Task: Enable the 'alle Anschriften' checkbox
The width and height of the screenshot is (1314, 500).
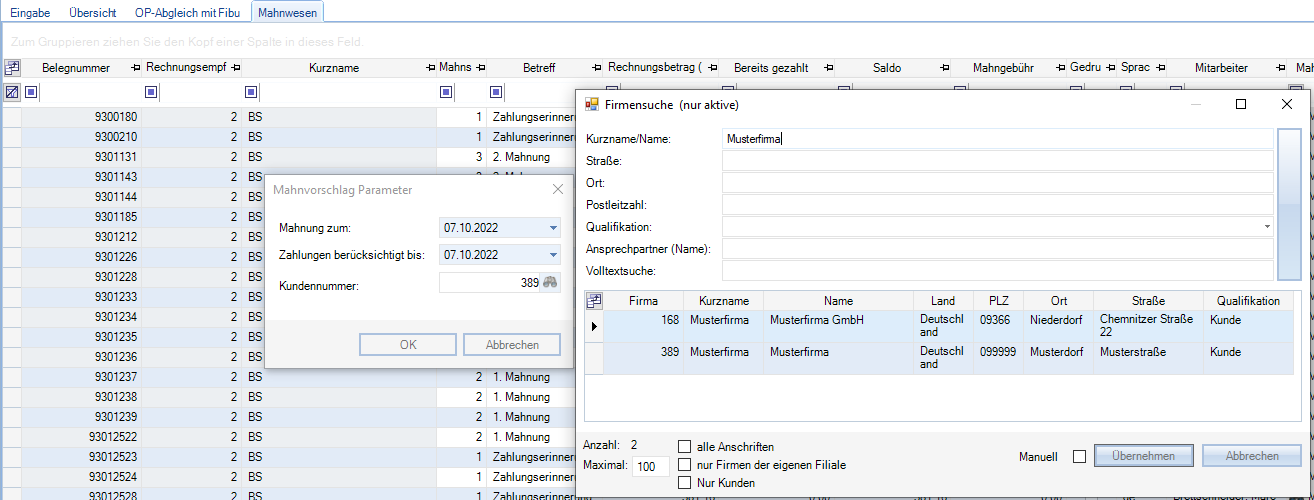Action: pyautogui.click(x=685, y=447)
